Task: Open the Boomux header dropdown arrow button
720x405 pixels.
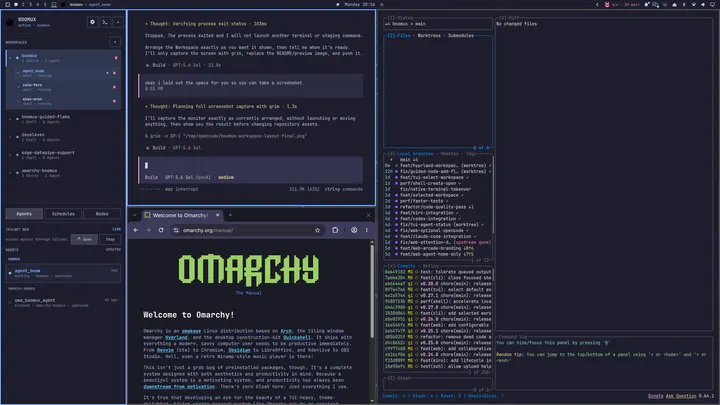Action: (x=118, y=22)
